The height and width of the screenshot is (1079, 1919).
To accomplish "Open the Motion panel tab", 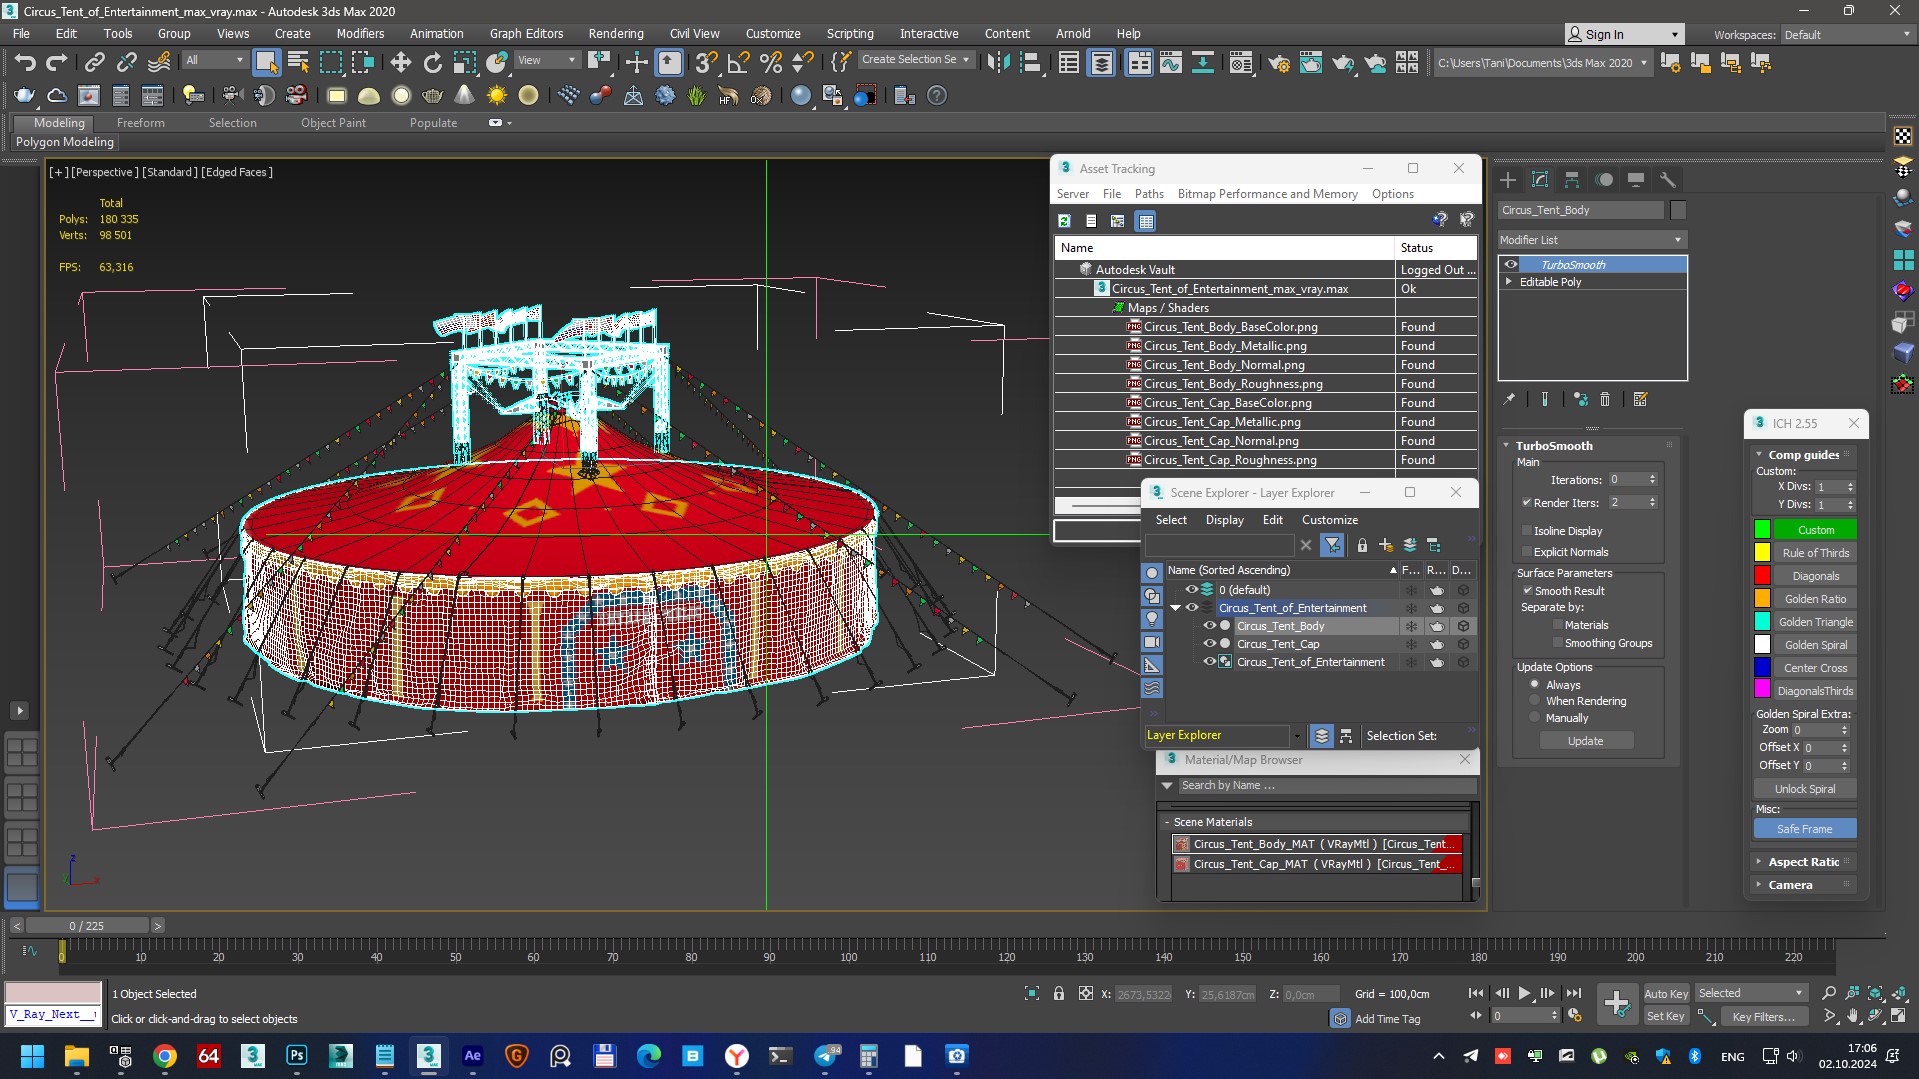I will (x=1604, y=180).
